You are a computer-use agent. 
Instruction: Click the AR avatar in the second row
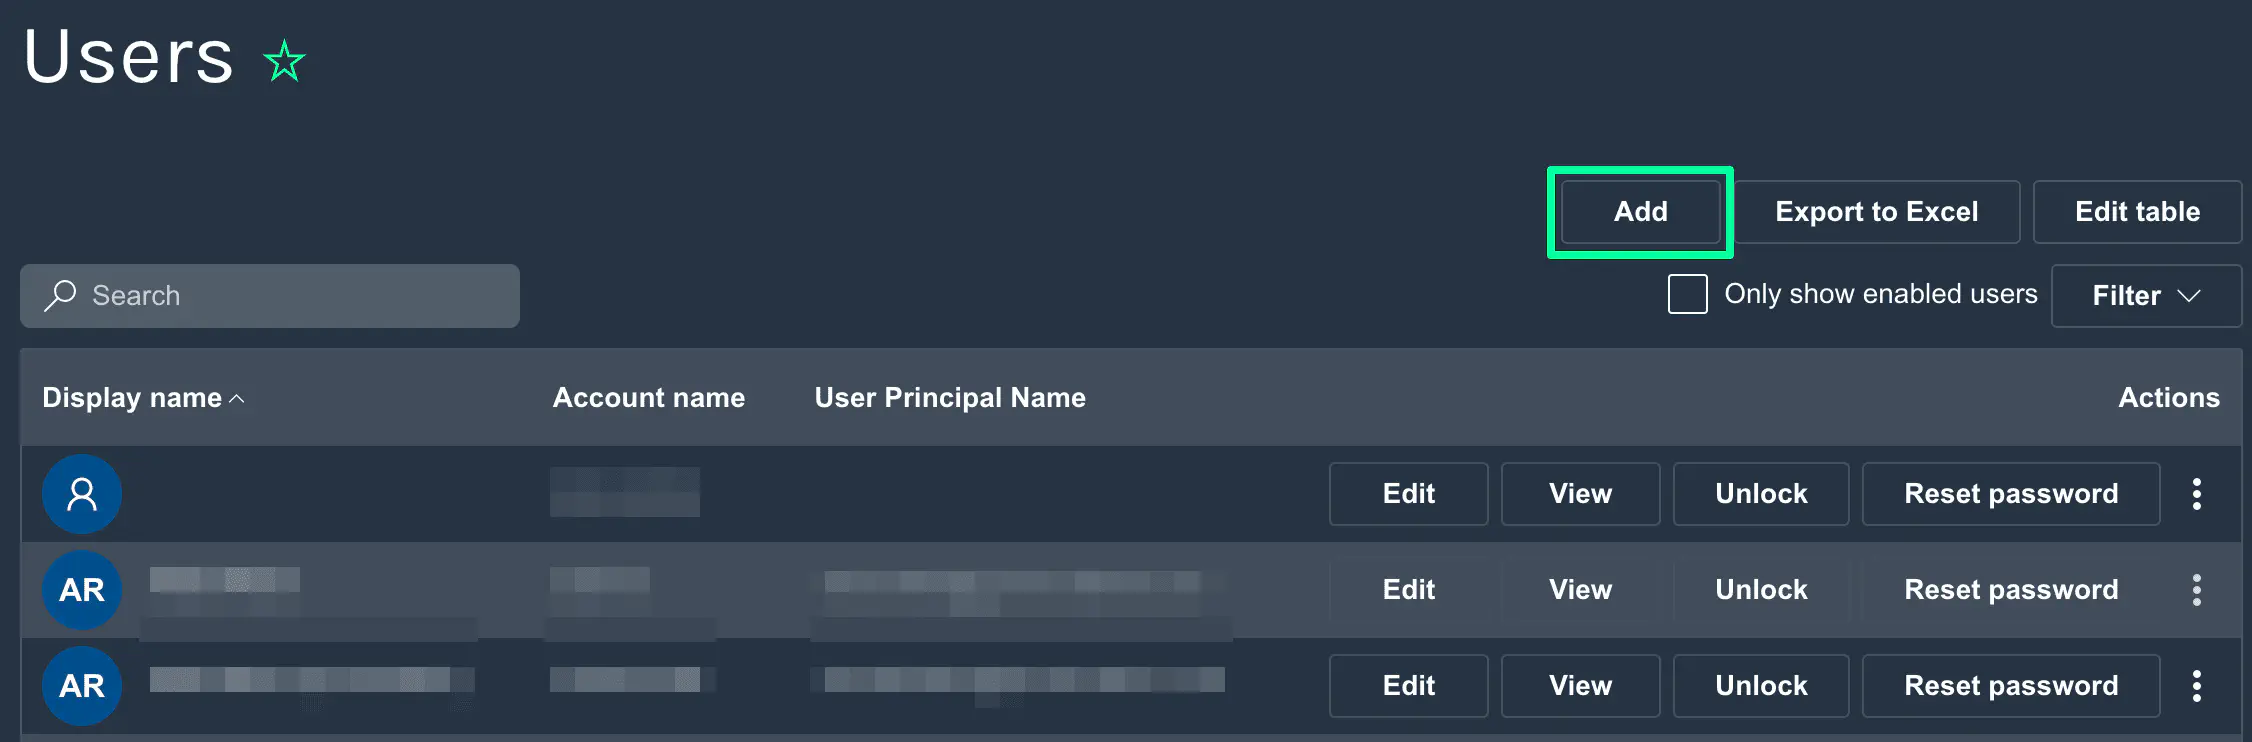click(82, 590)
